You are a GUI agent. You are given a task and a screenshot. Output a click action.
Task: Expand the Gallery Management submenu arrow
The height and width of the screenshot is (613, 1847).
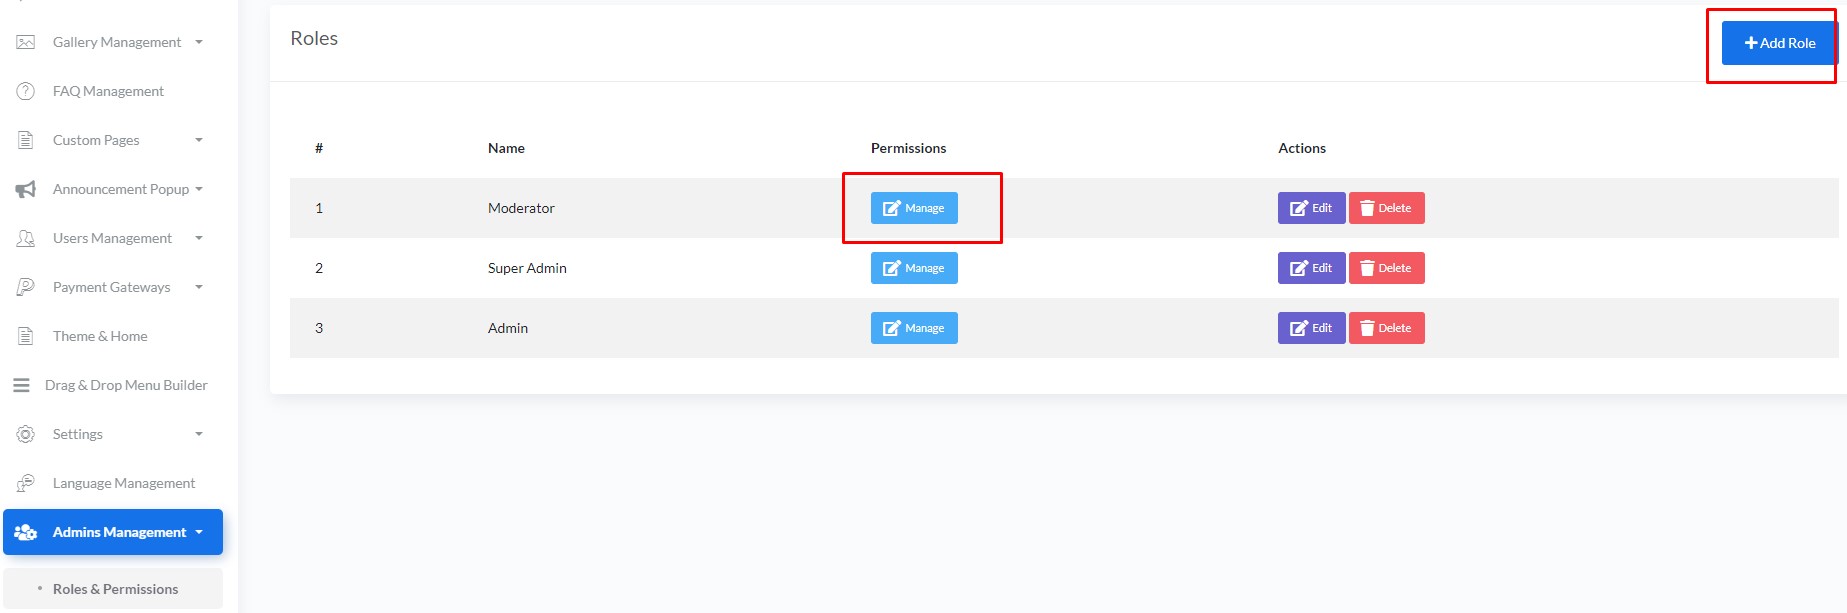199,42
